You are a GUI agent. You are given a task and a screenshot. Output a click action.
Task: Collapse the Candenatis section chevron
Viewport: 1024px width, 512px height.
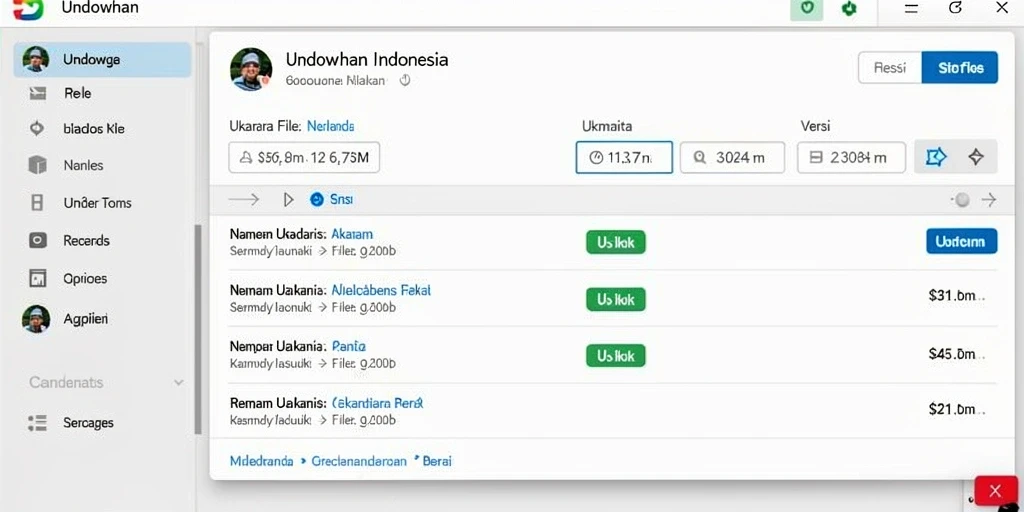[178, 383]
